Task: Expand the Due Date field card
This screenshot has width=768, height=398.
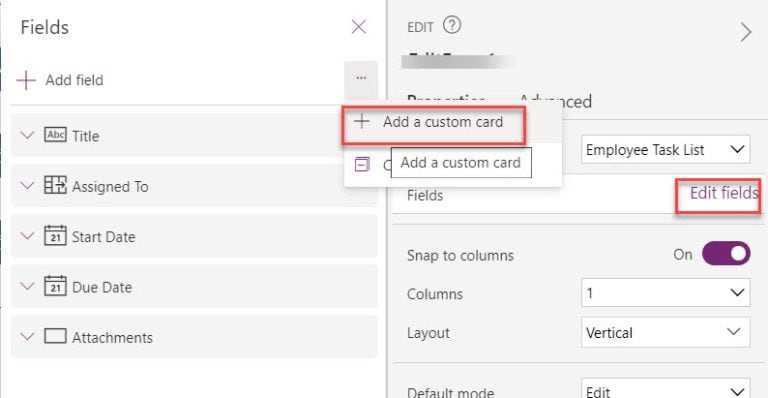Action: click(27, 286)
